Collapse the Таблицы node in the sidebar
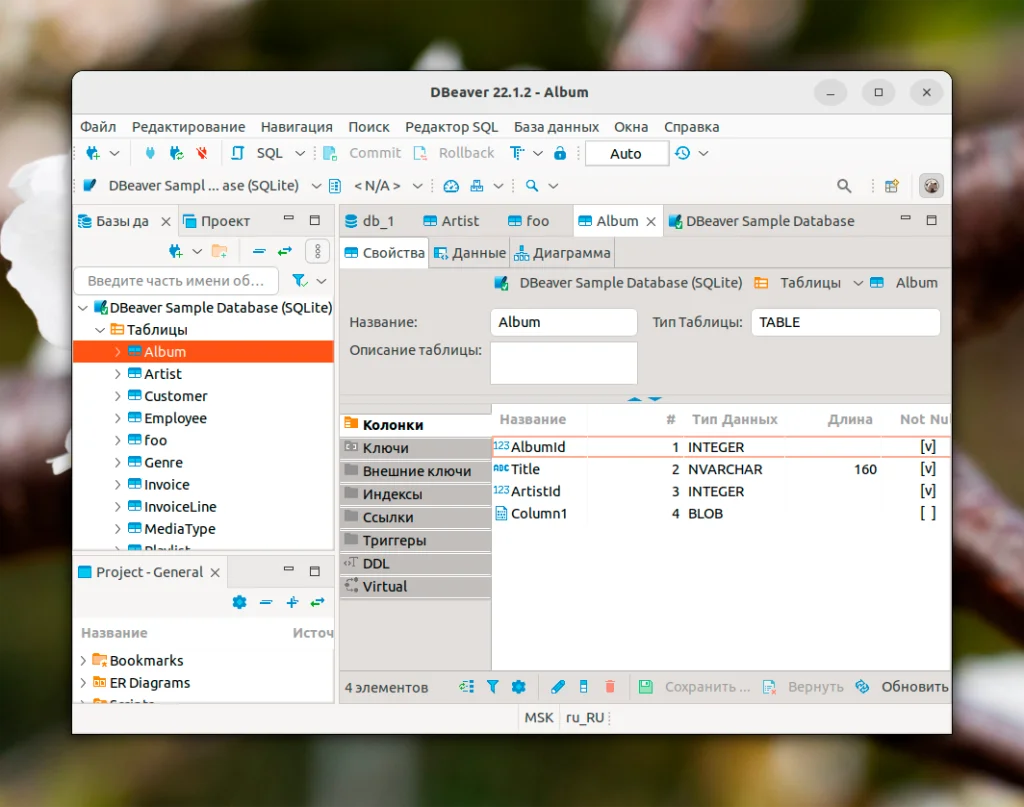 tap(98, 329)
